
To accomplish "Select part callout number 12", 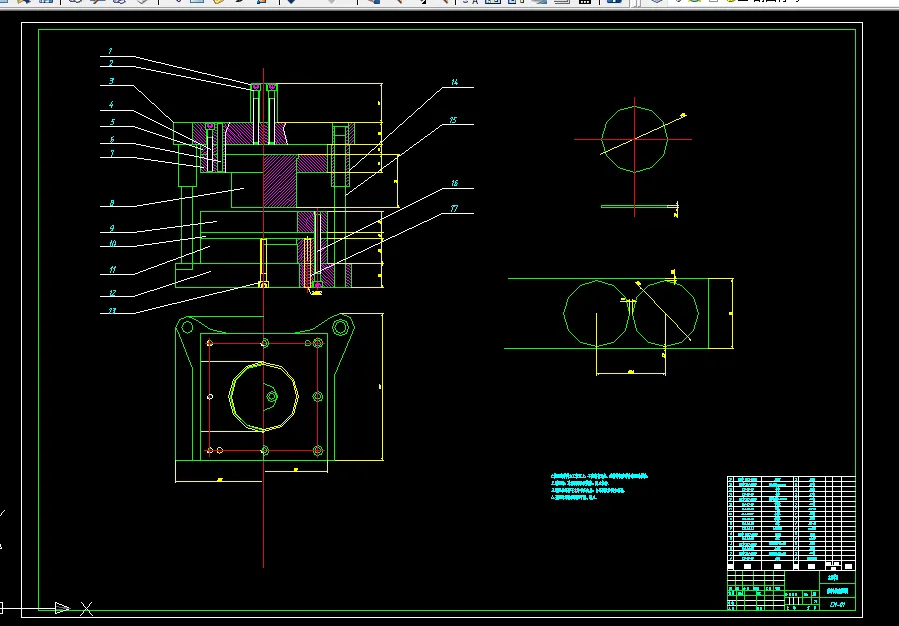I will (x=112, y=293).
